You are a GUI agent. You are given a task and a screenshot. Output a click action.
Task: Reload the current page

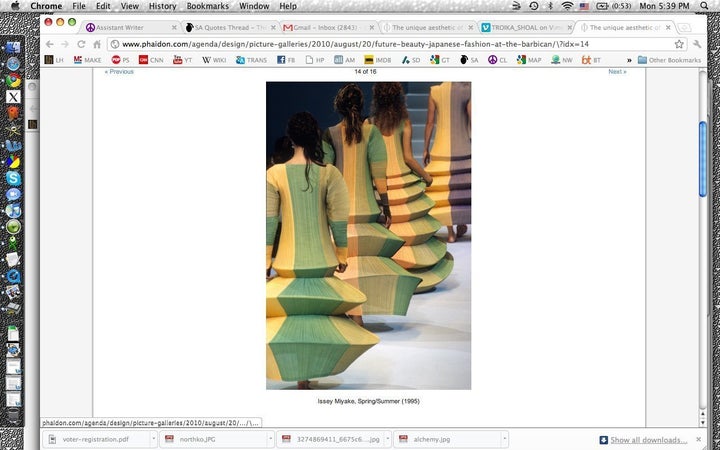[81, 44]
